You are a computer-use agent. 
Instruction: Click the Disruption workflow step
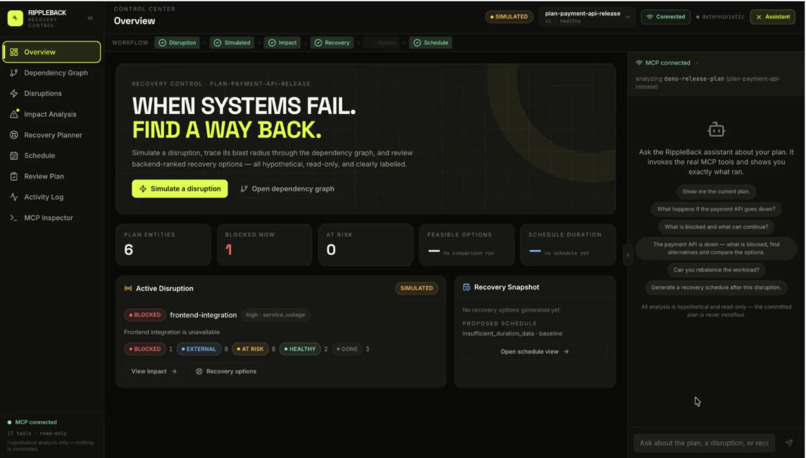click(x=177, y=43)
